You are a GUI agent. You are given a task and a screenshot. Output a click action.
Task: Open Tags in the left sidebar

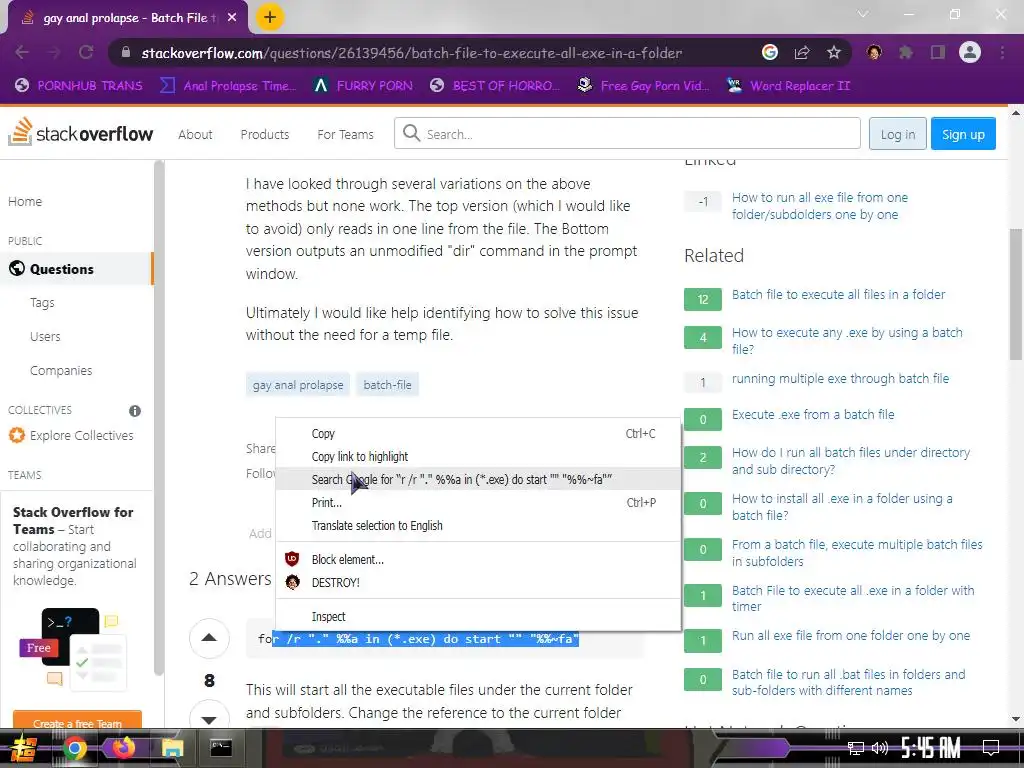point(42,302)
